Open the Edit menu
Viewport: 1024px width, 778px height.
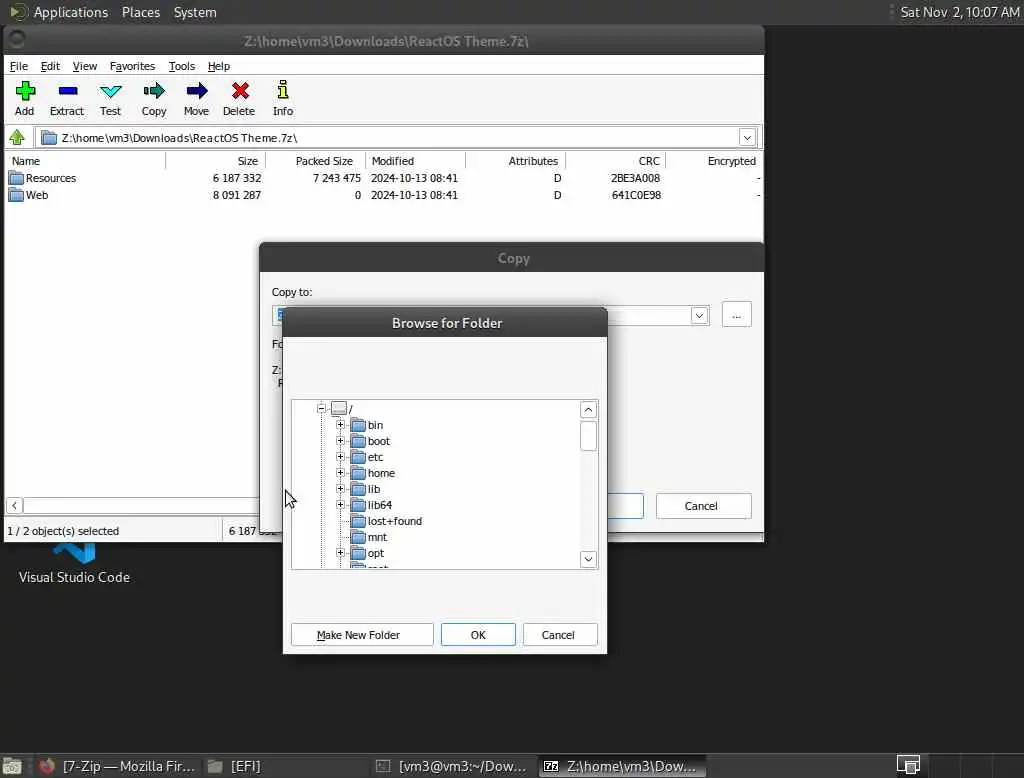click(50, 66)
